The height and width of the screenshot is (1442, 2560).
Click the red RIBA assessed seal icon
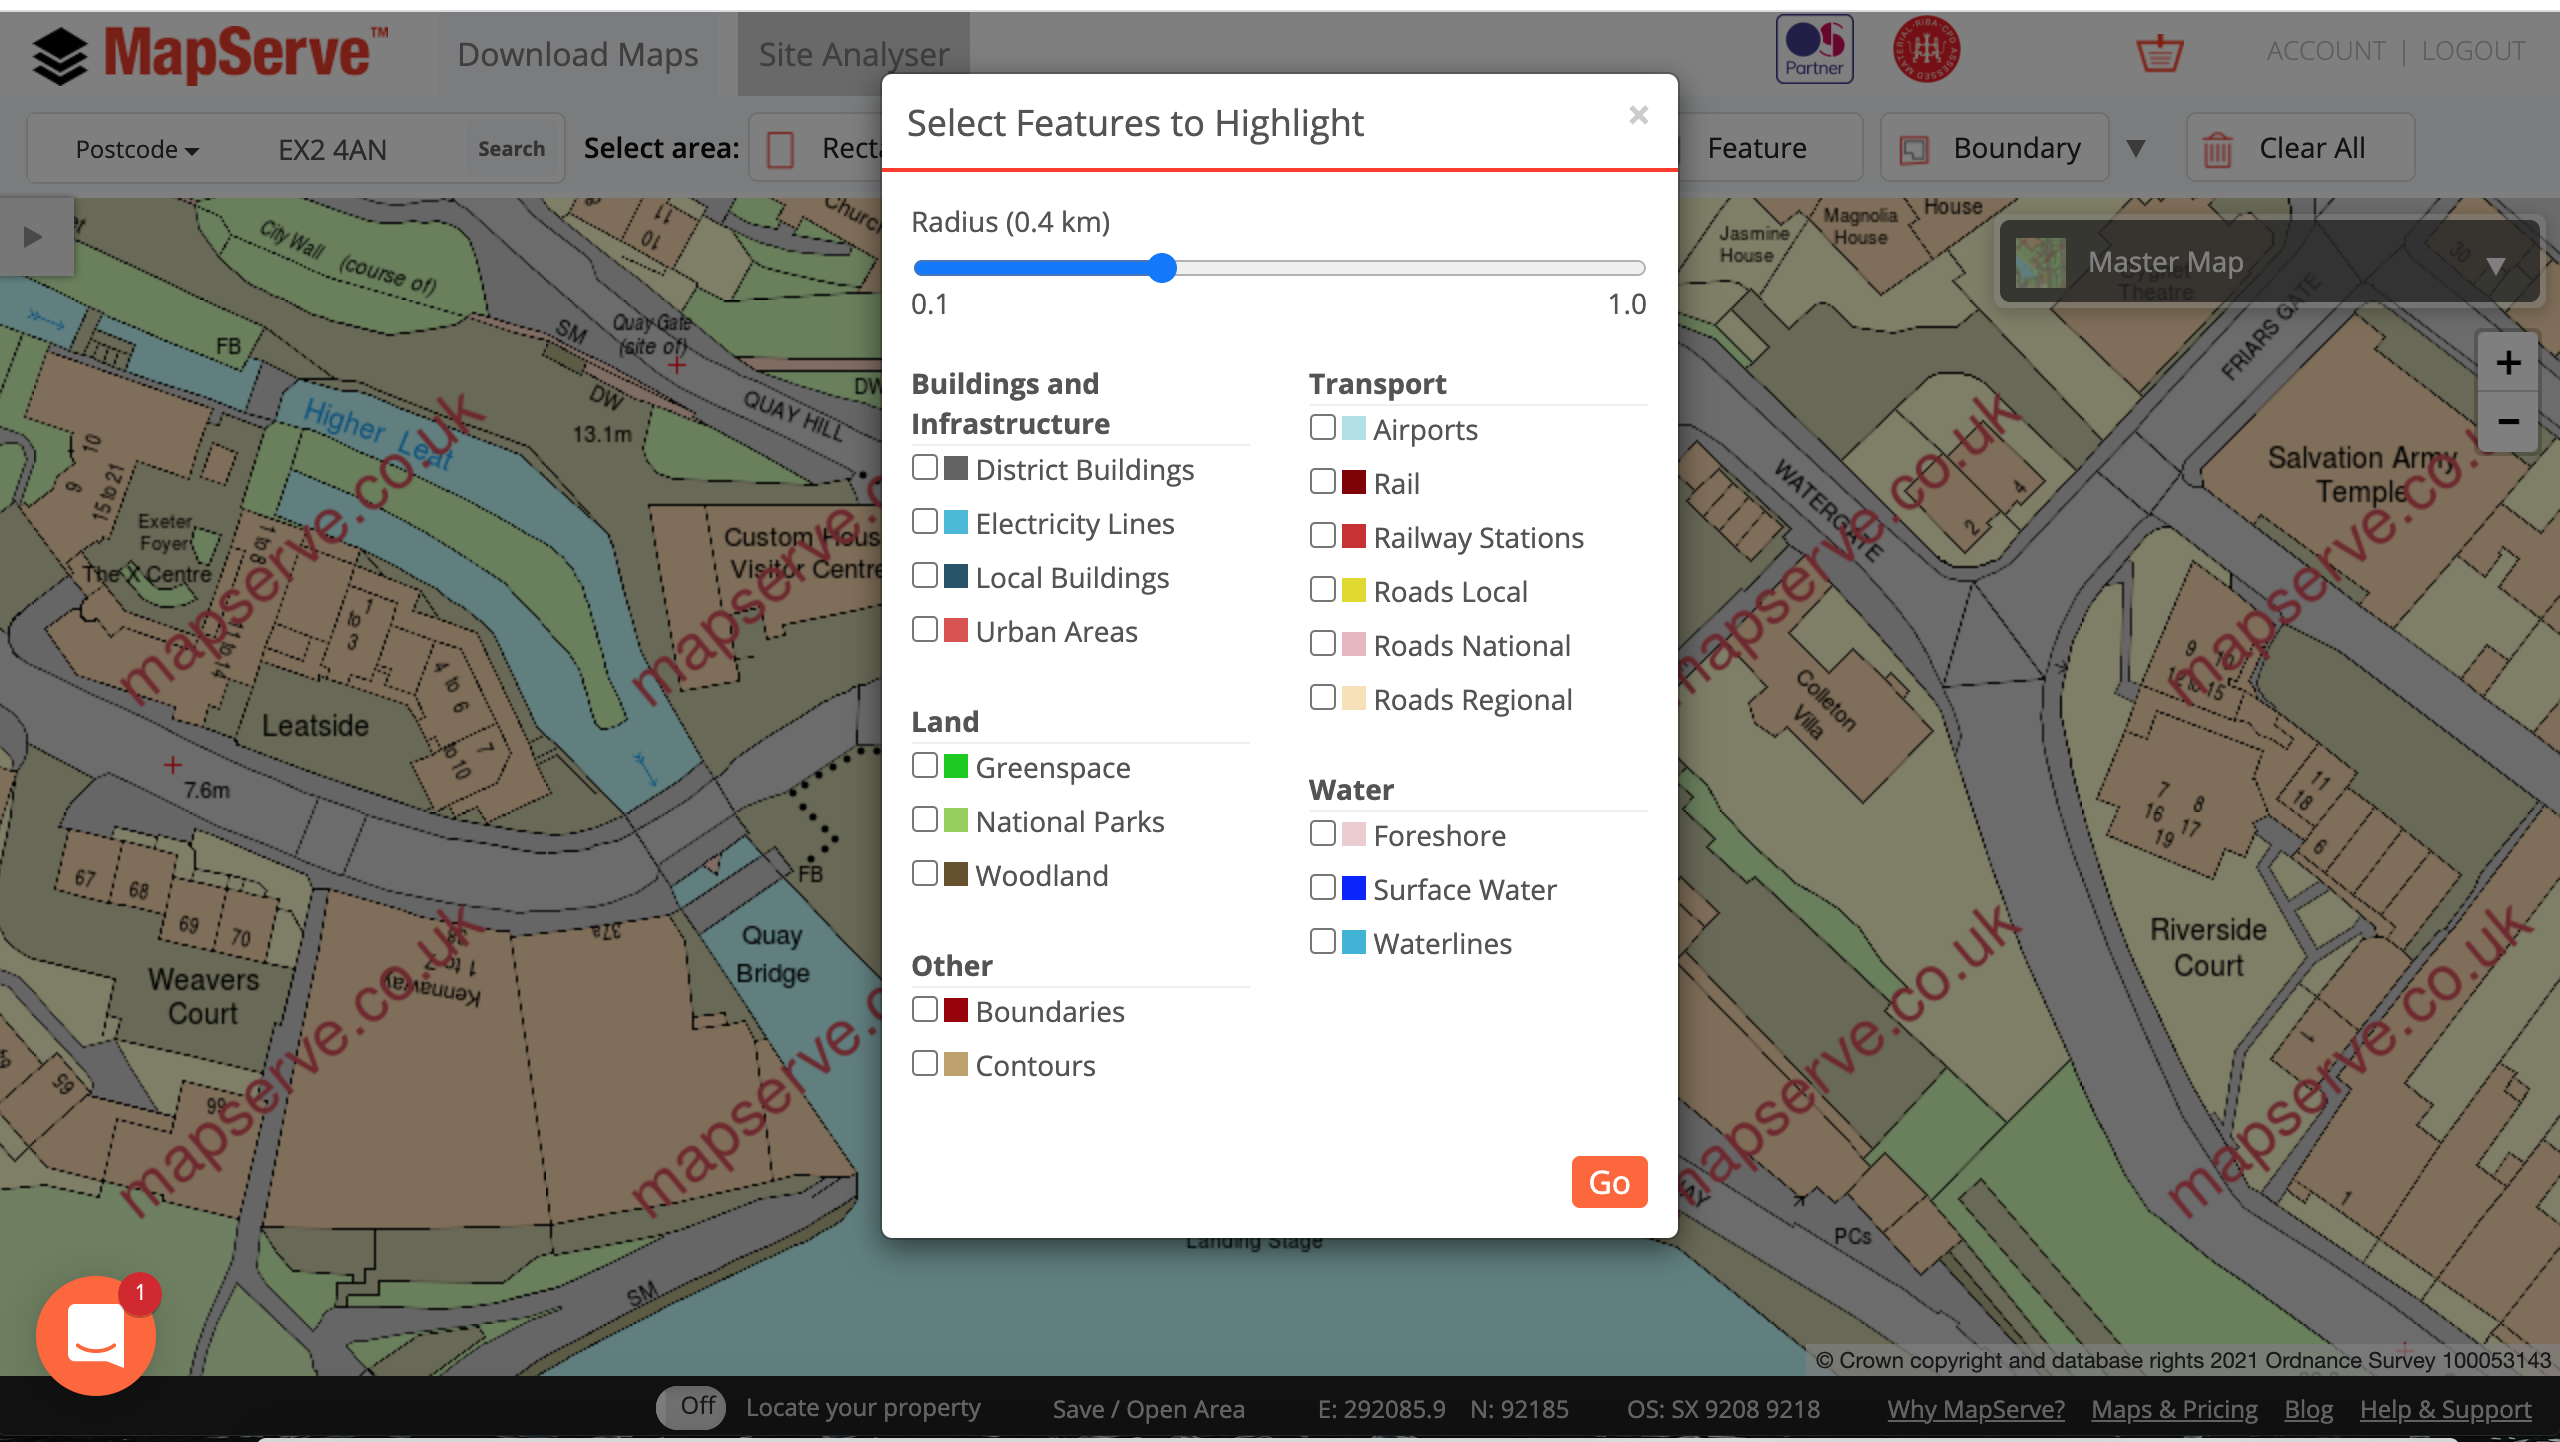tap(1927, 49)
